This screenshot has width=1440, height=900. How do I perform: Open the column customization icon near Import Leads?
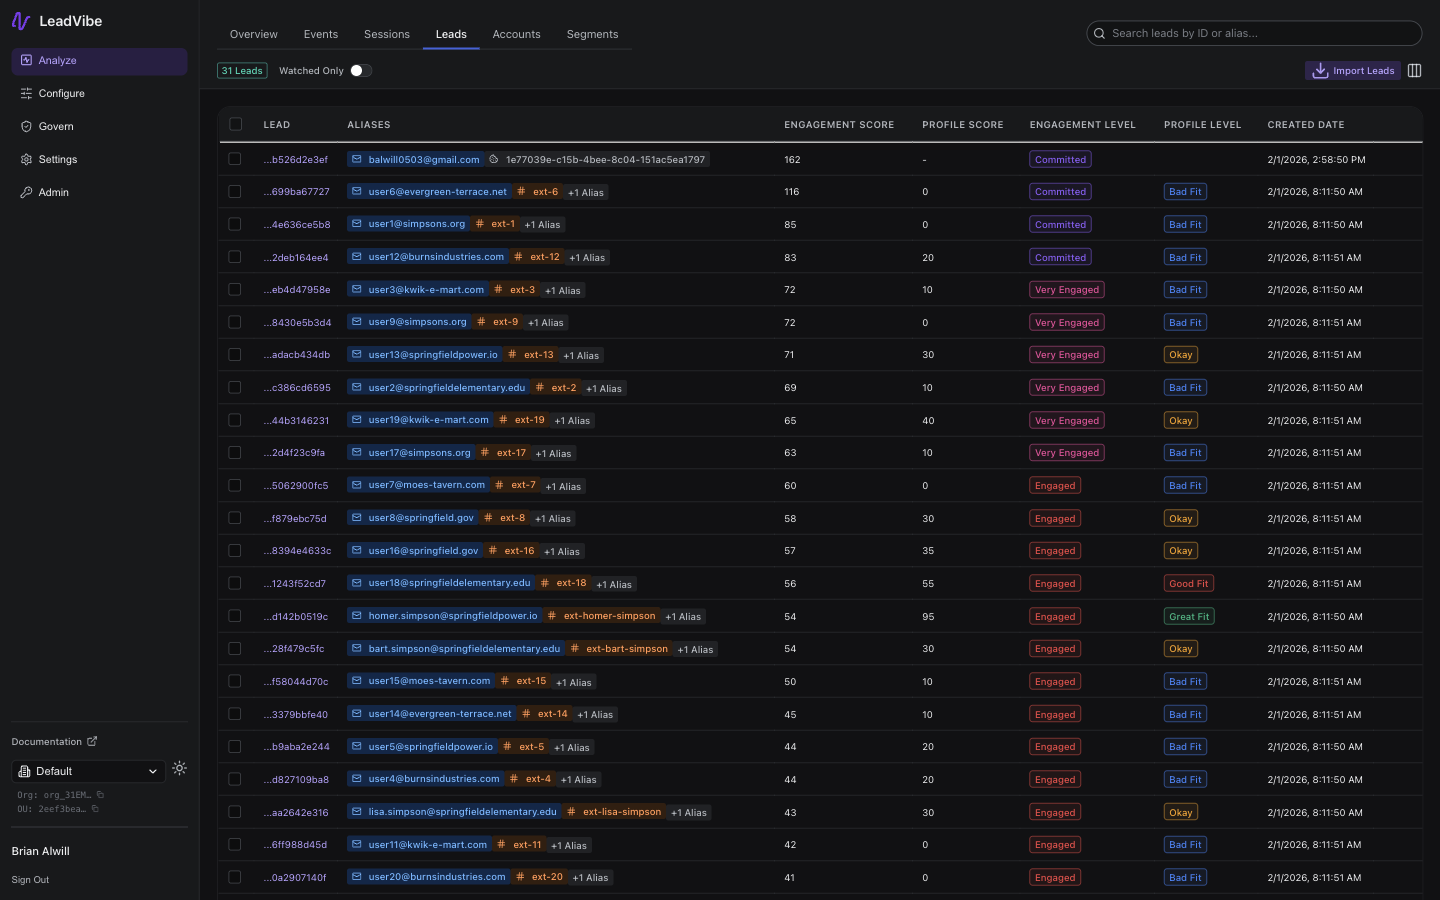pos(1414,70)
